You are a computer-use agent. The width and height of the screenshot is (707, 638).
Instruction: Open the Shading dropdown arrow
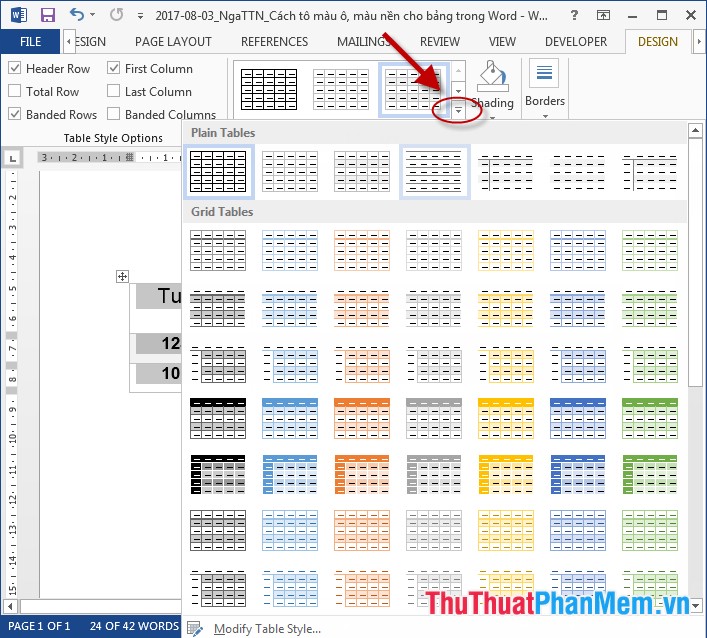[492, 118]
